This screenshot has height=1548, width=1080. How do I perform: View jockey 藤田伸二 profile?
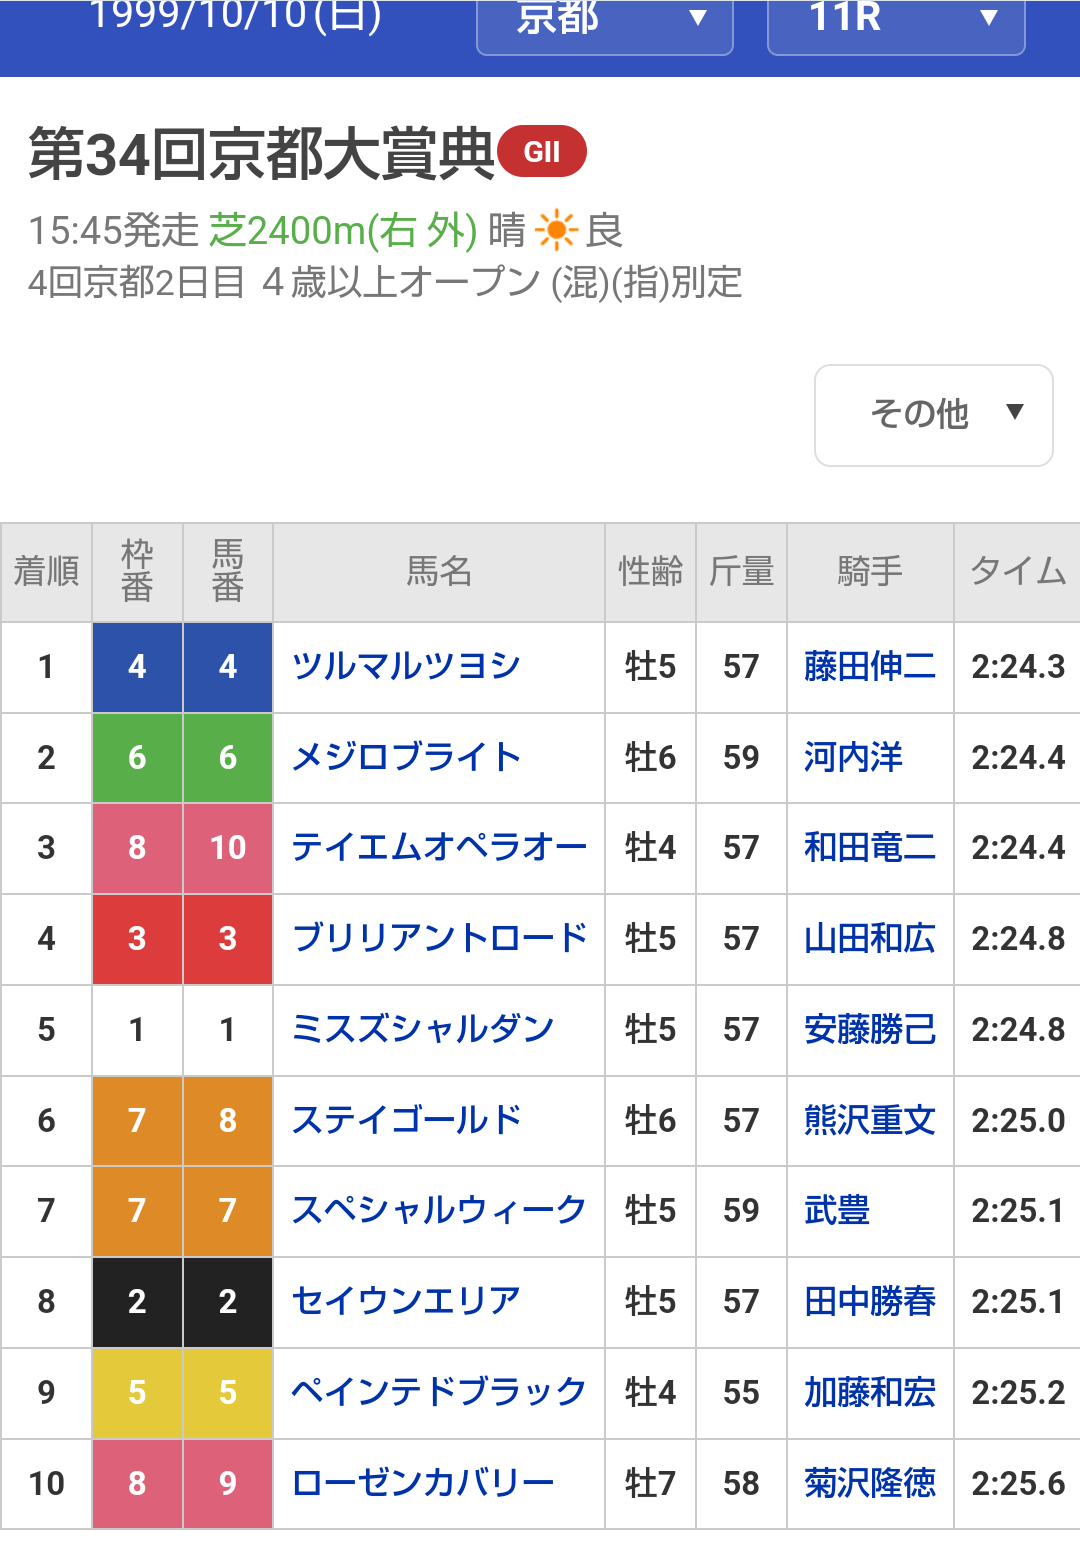click(x=870, y=667)
